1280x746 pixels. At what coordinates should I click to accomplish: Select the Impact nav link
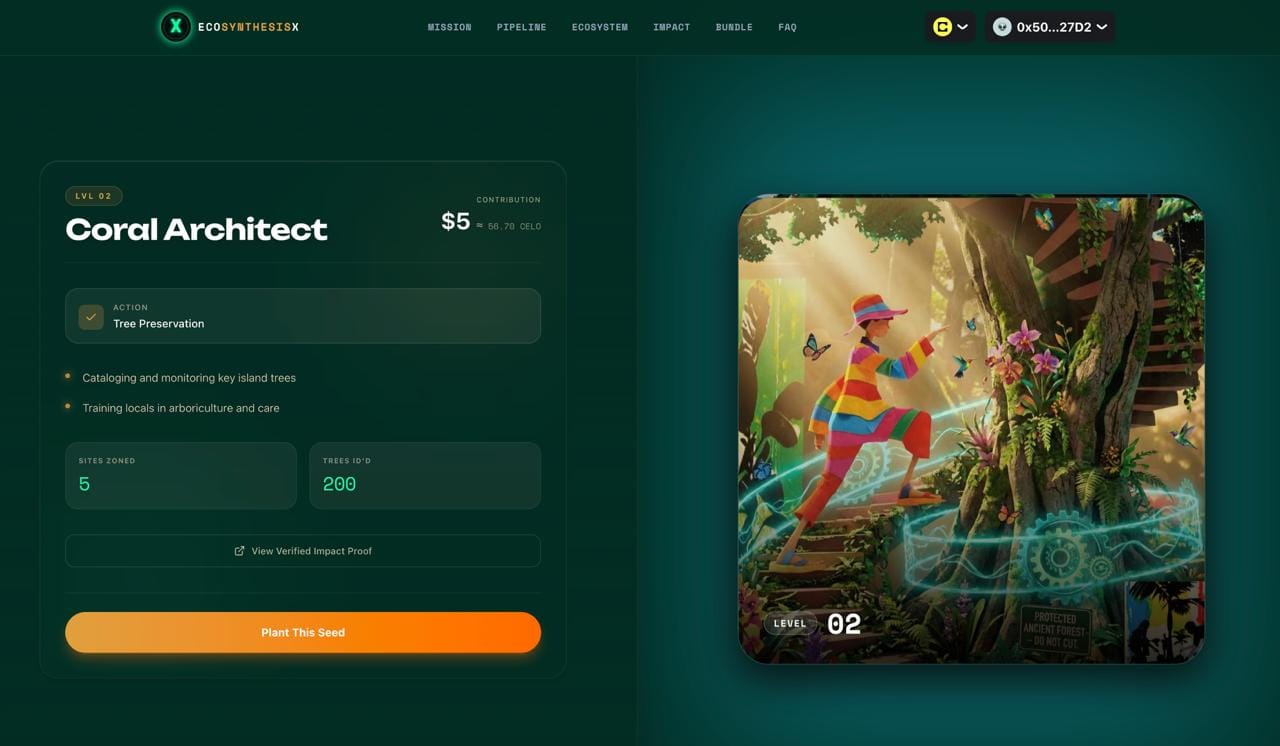[x=671, y=27]
